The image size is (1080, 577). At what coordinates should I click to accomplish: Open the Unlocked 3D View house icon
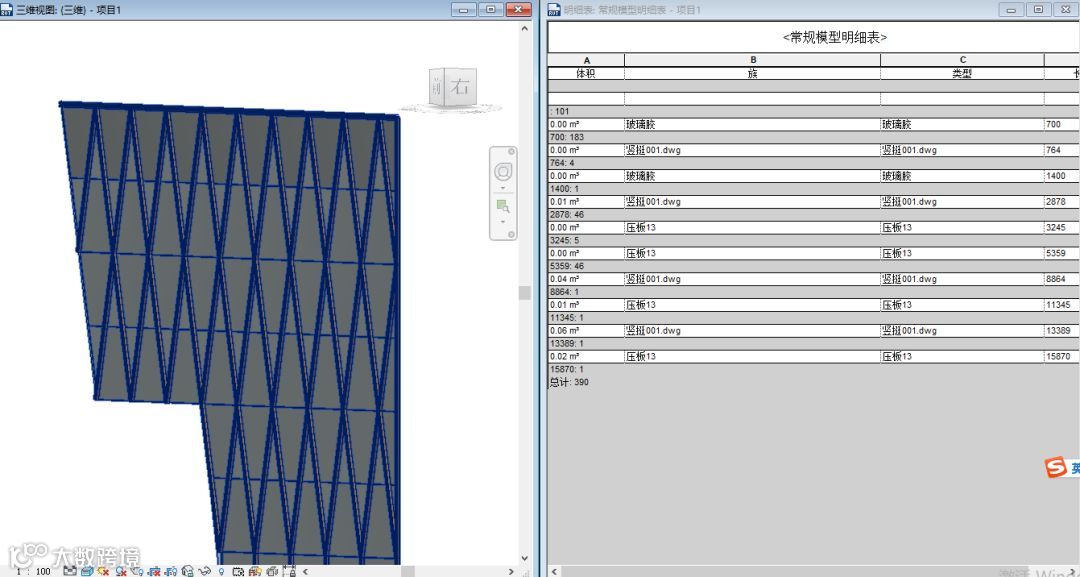pyautogui.click(x=187, y=571)
